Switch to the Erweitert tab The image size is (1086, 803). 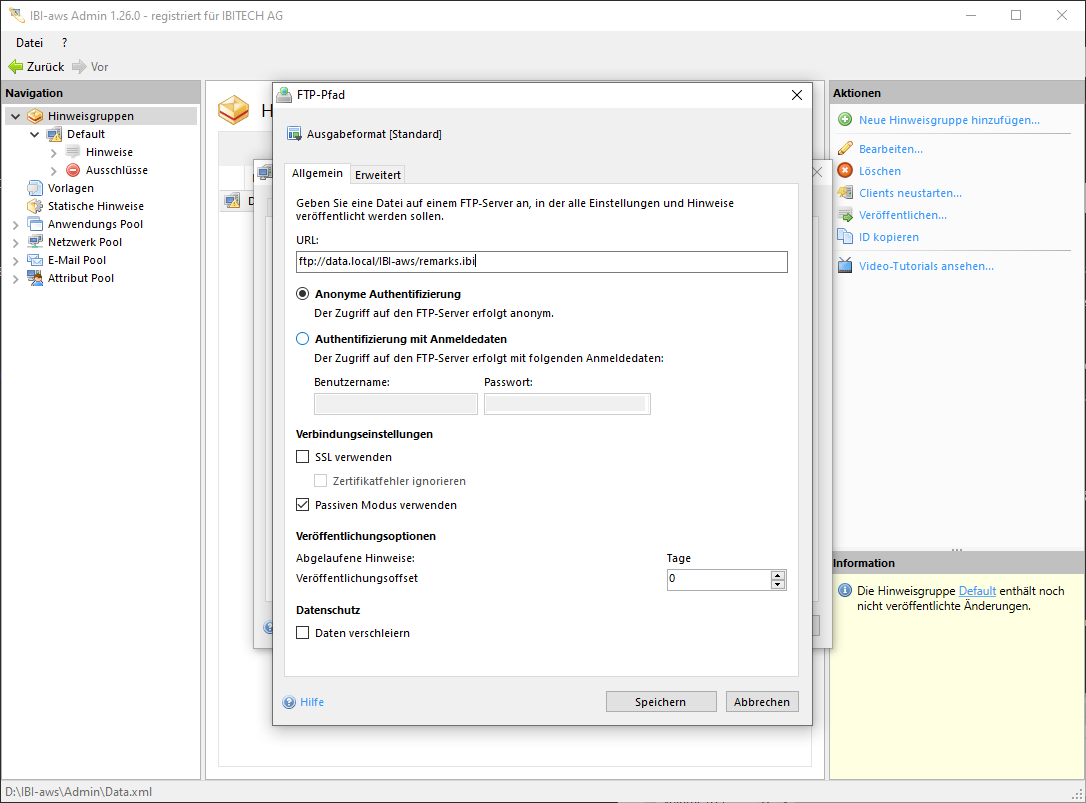378,175
